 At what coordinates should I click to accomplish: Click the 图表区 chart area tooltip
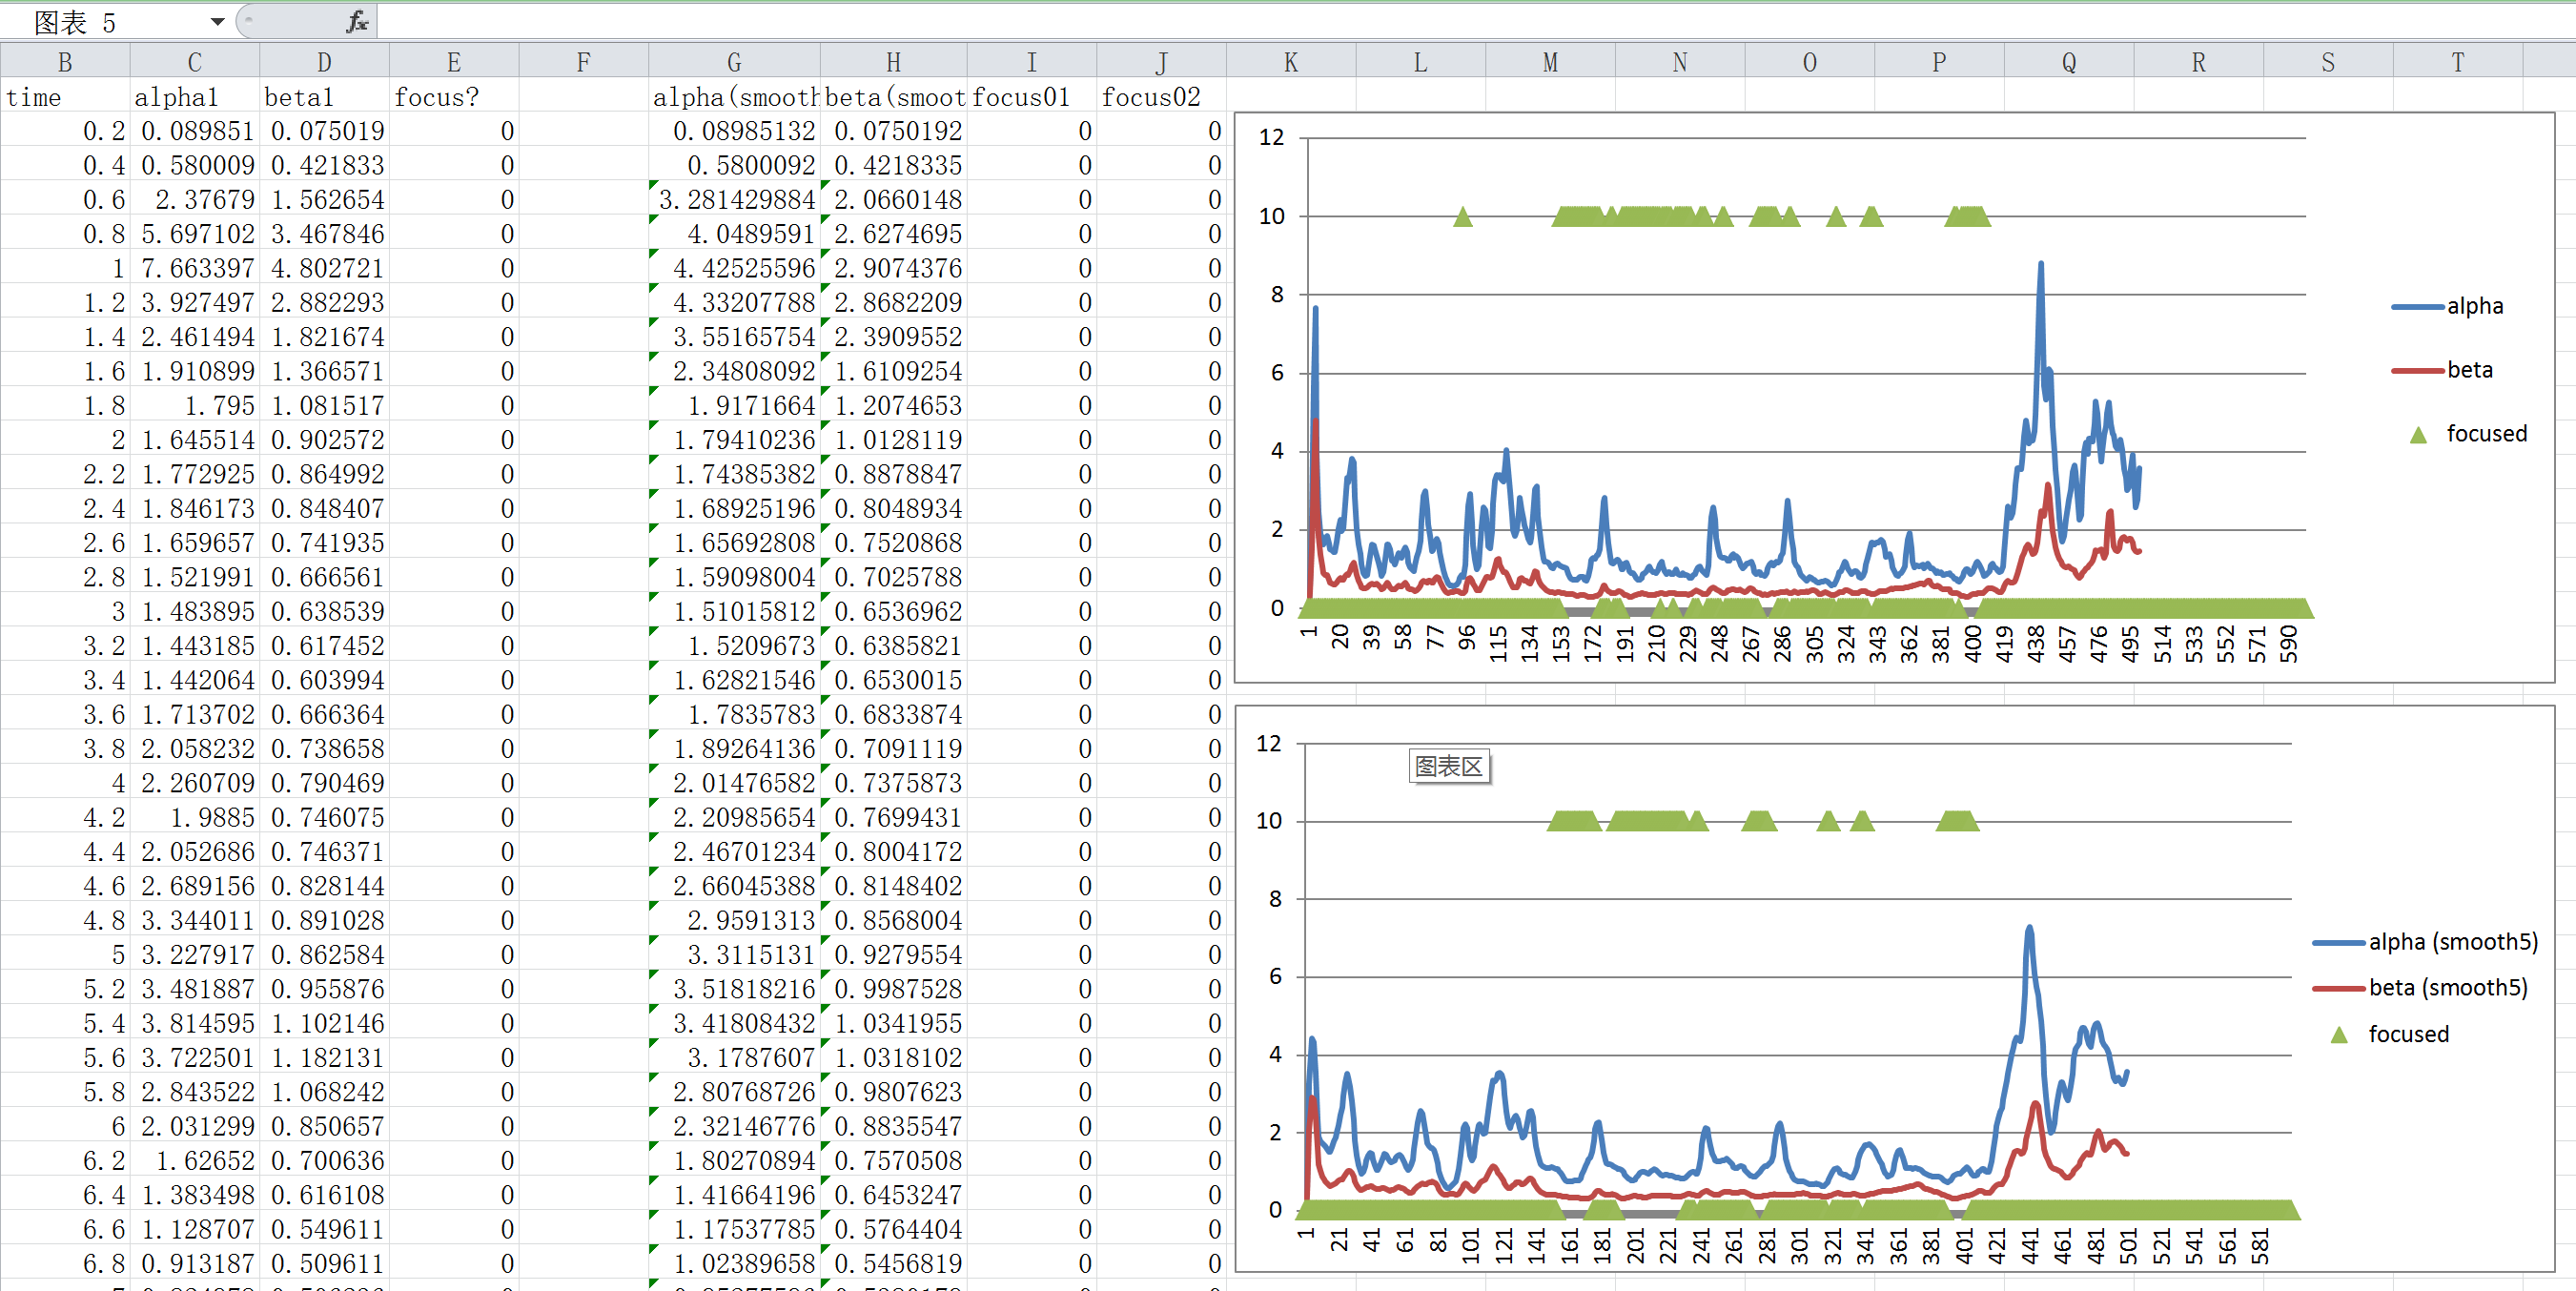click(x=1449, y=767)
